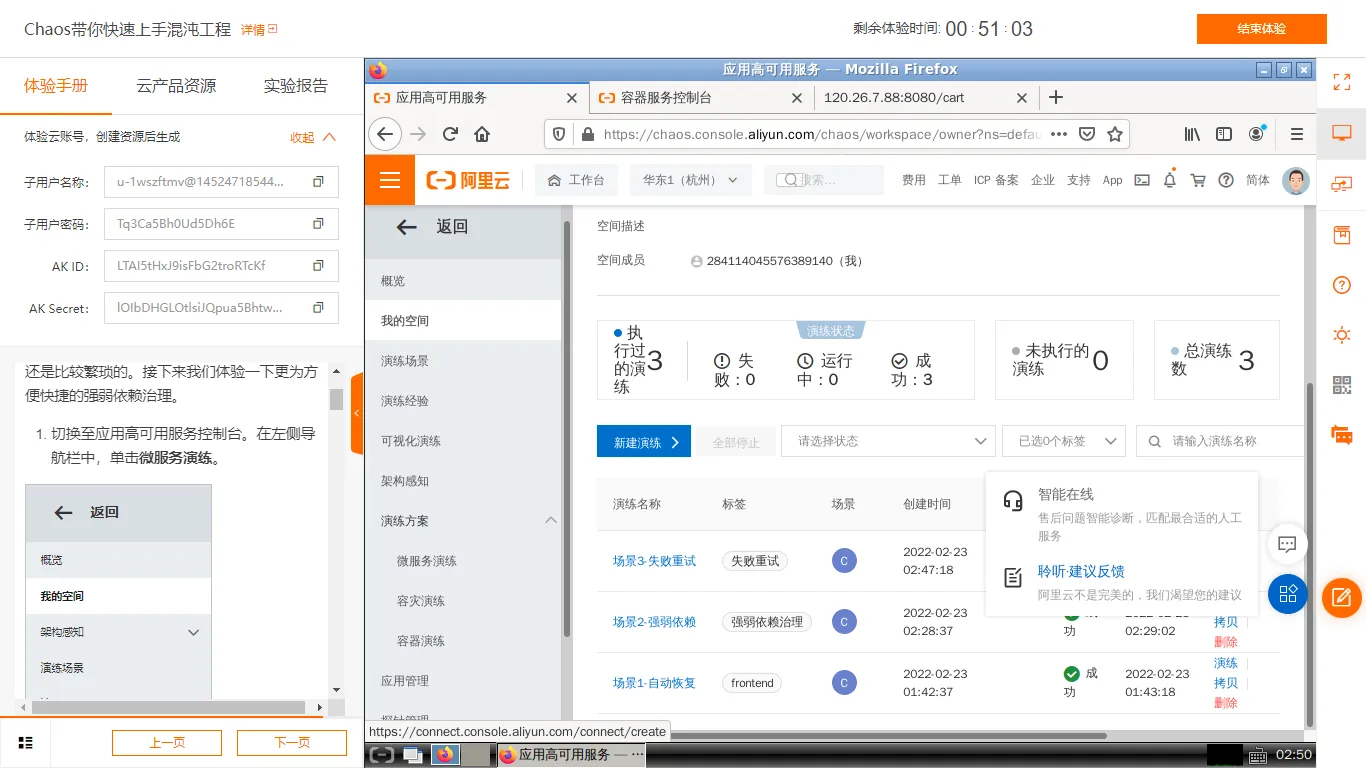Screen dimensions: 1366x768
Task: Open 容灾演练 in the sidebar
Action: [421, 601]
